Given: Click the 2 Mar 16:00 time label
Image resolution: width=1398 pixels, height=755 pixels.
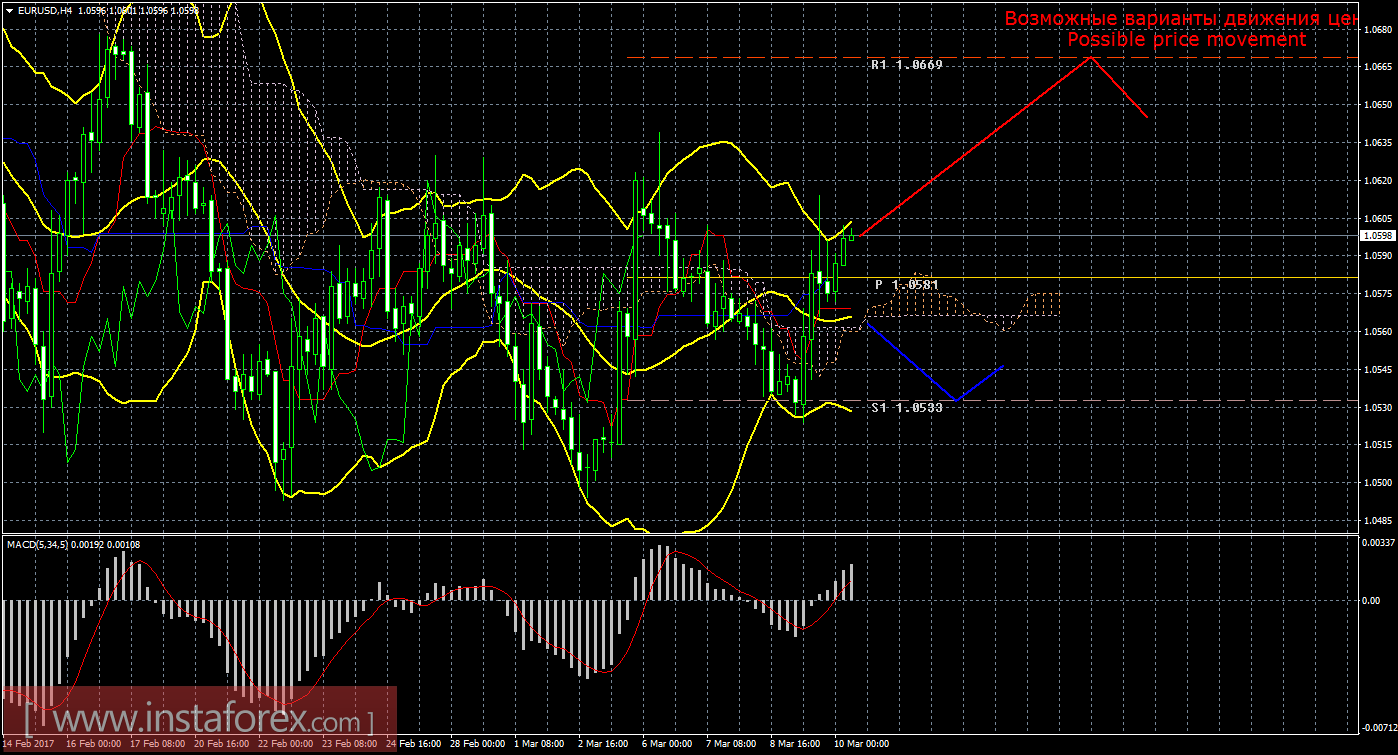Looking at the screenshot, I should (604, 744).
